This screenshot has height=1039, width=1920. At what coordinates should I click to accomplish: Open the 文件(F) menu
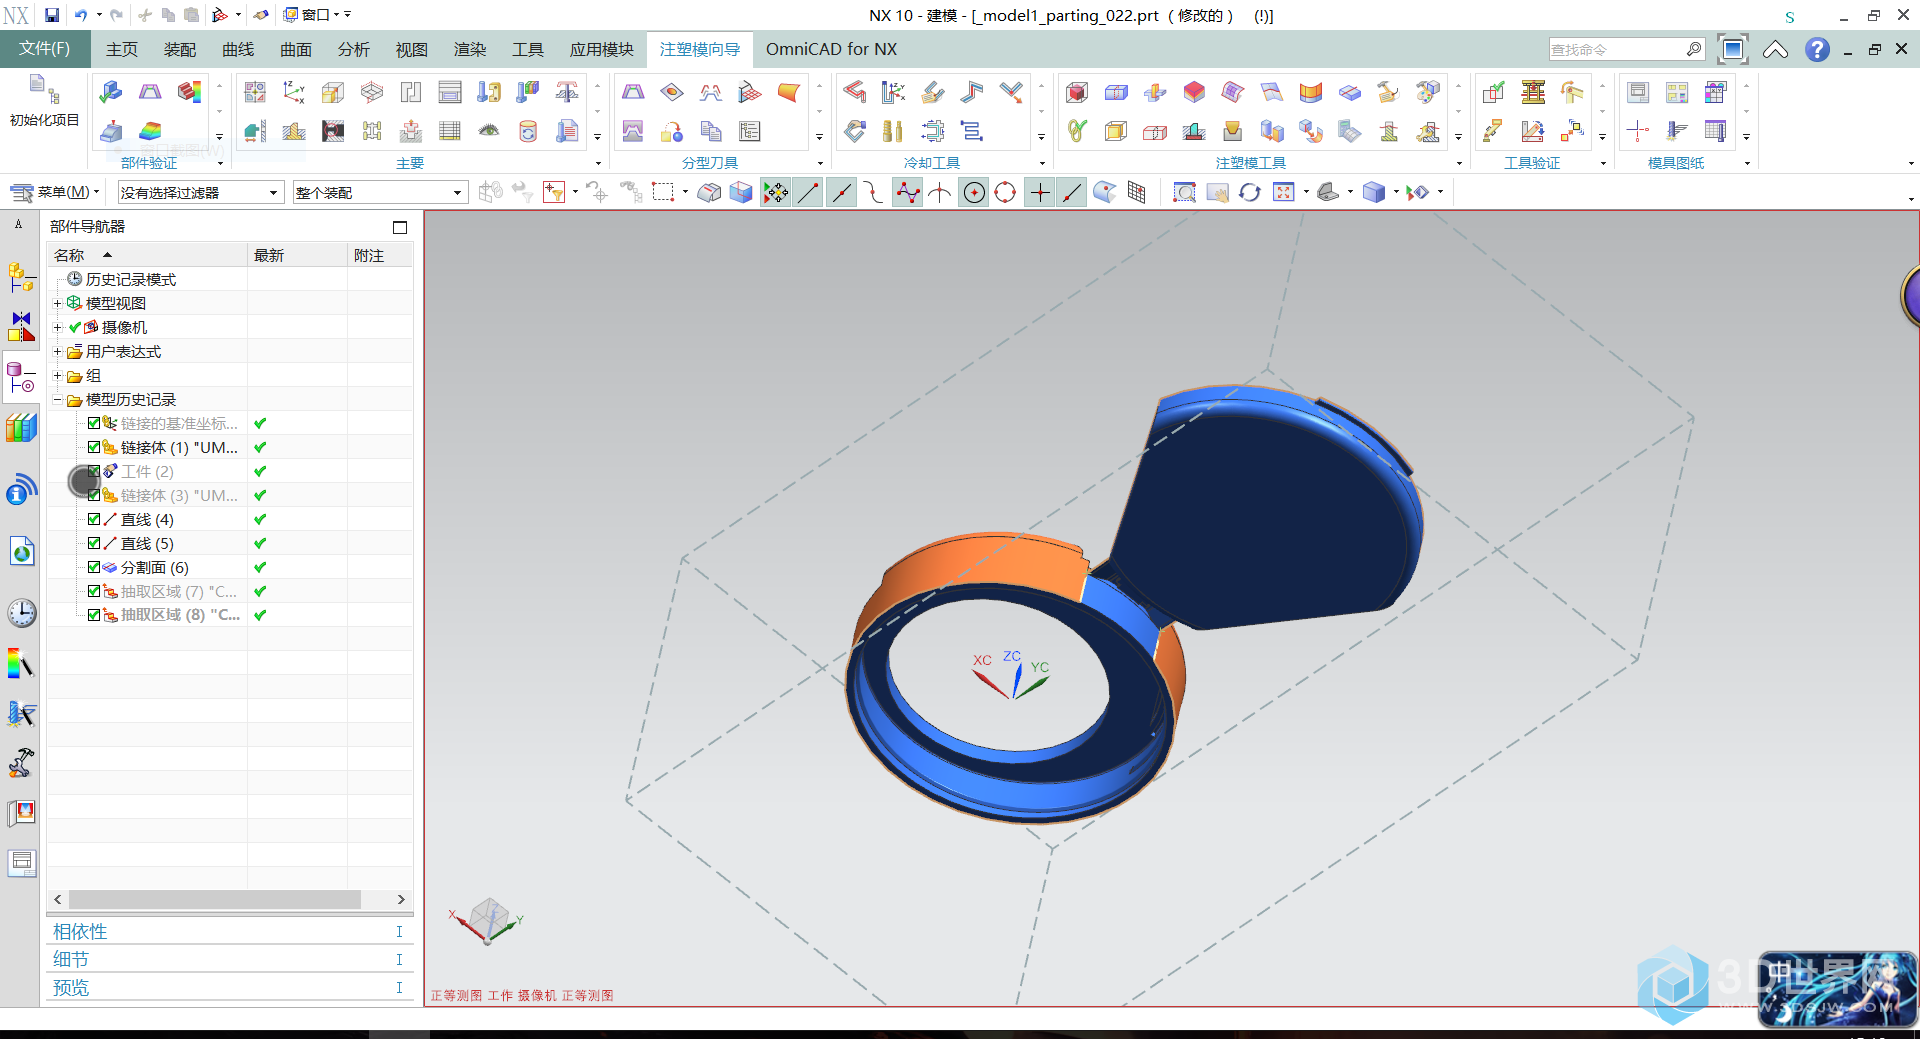(45, 49)
